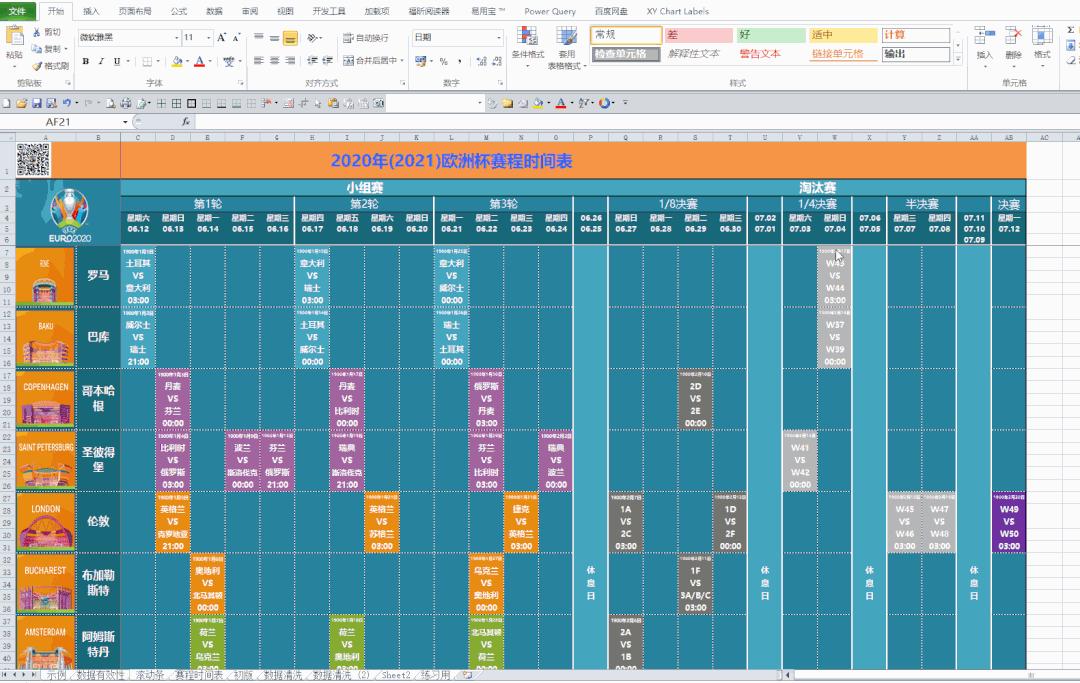Click the text orientation icon
Image resolution: width=1080 pixels, height=683 pixels.
tap(313, 38)
